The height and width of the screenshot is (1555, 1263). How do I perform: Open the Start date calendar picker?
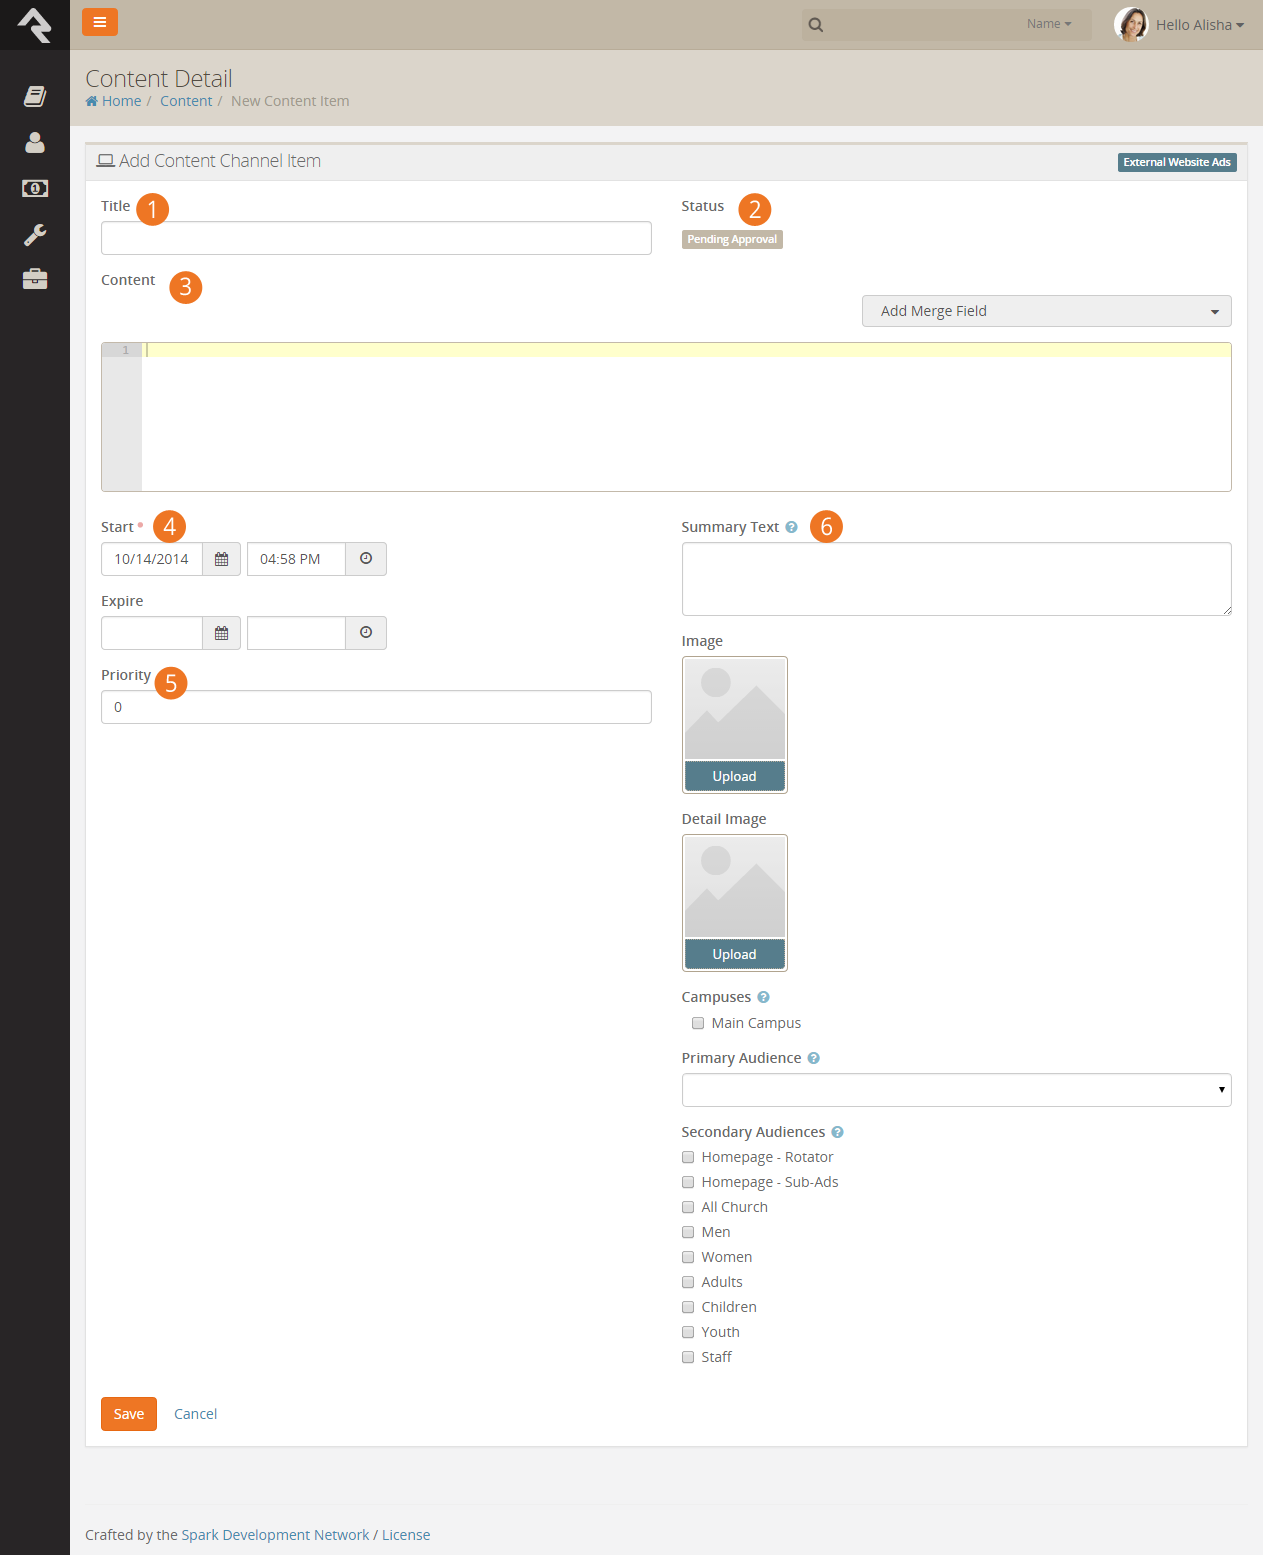click(221, 559)
